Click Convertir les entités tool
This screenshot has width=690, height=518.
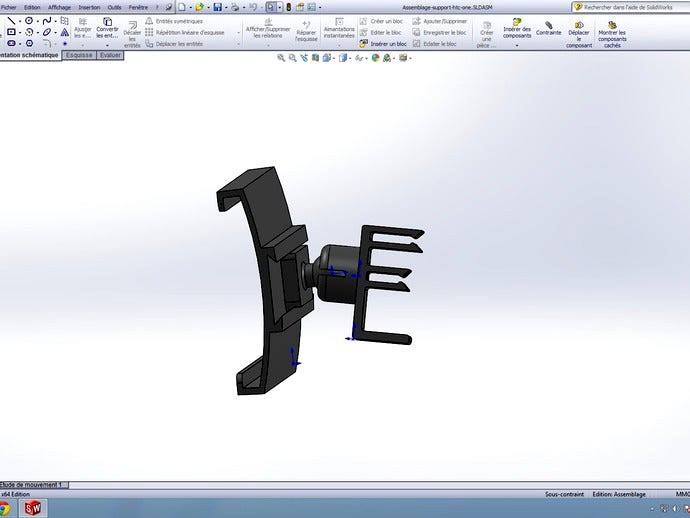[107, 28]
